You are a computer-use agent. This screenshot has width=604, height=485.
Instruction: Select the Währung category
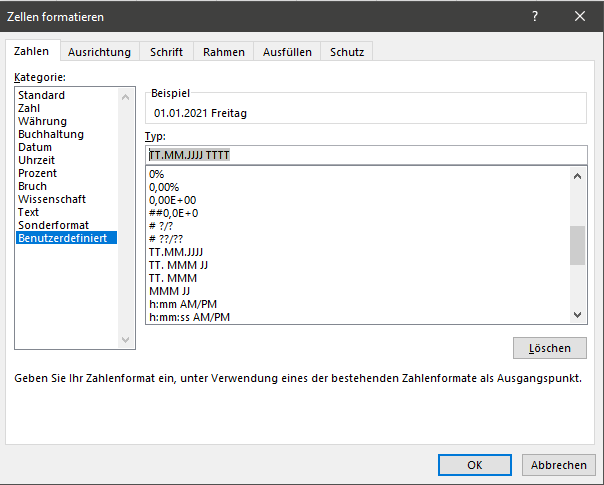coord(66,121)
